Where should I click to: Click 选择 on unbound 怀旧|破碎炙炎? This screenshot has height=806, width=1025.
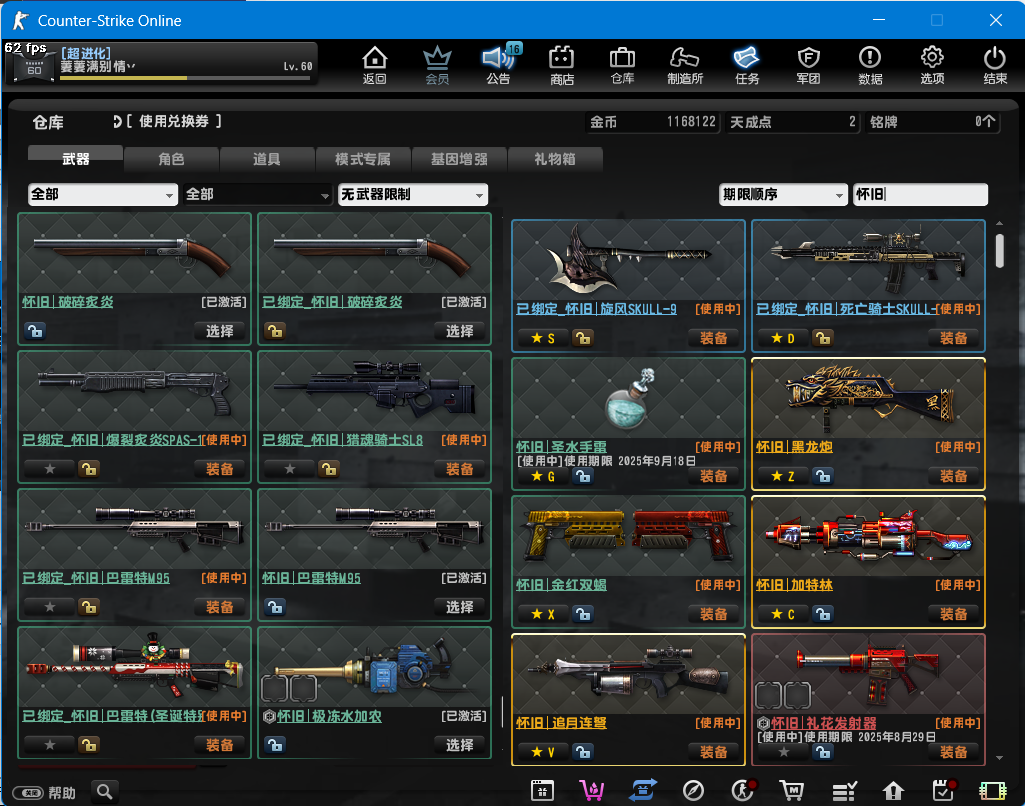(x=220, y=331)
